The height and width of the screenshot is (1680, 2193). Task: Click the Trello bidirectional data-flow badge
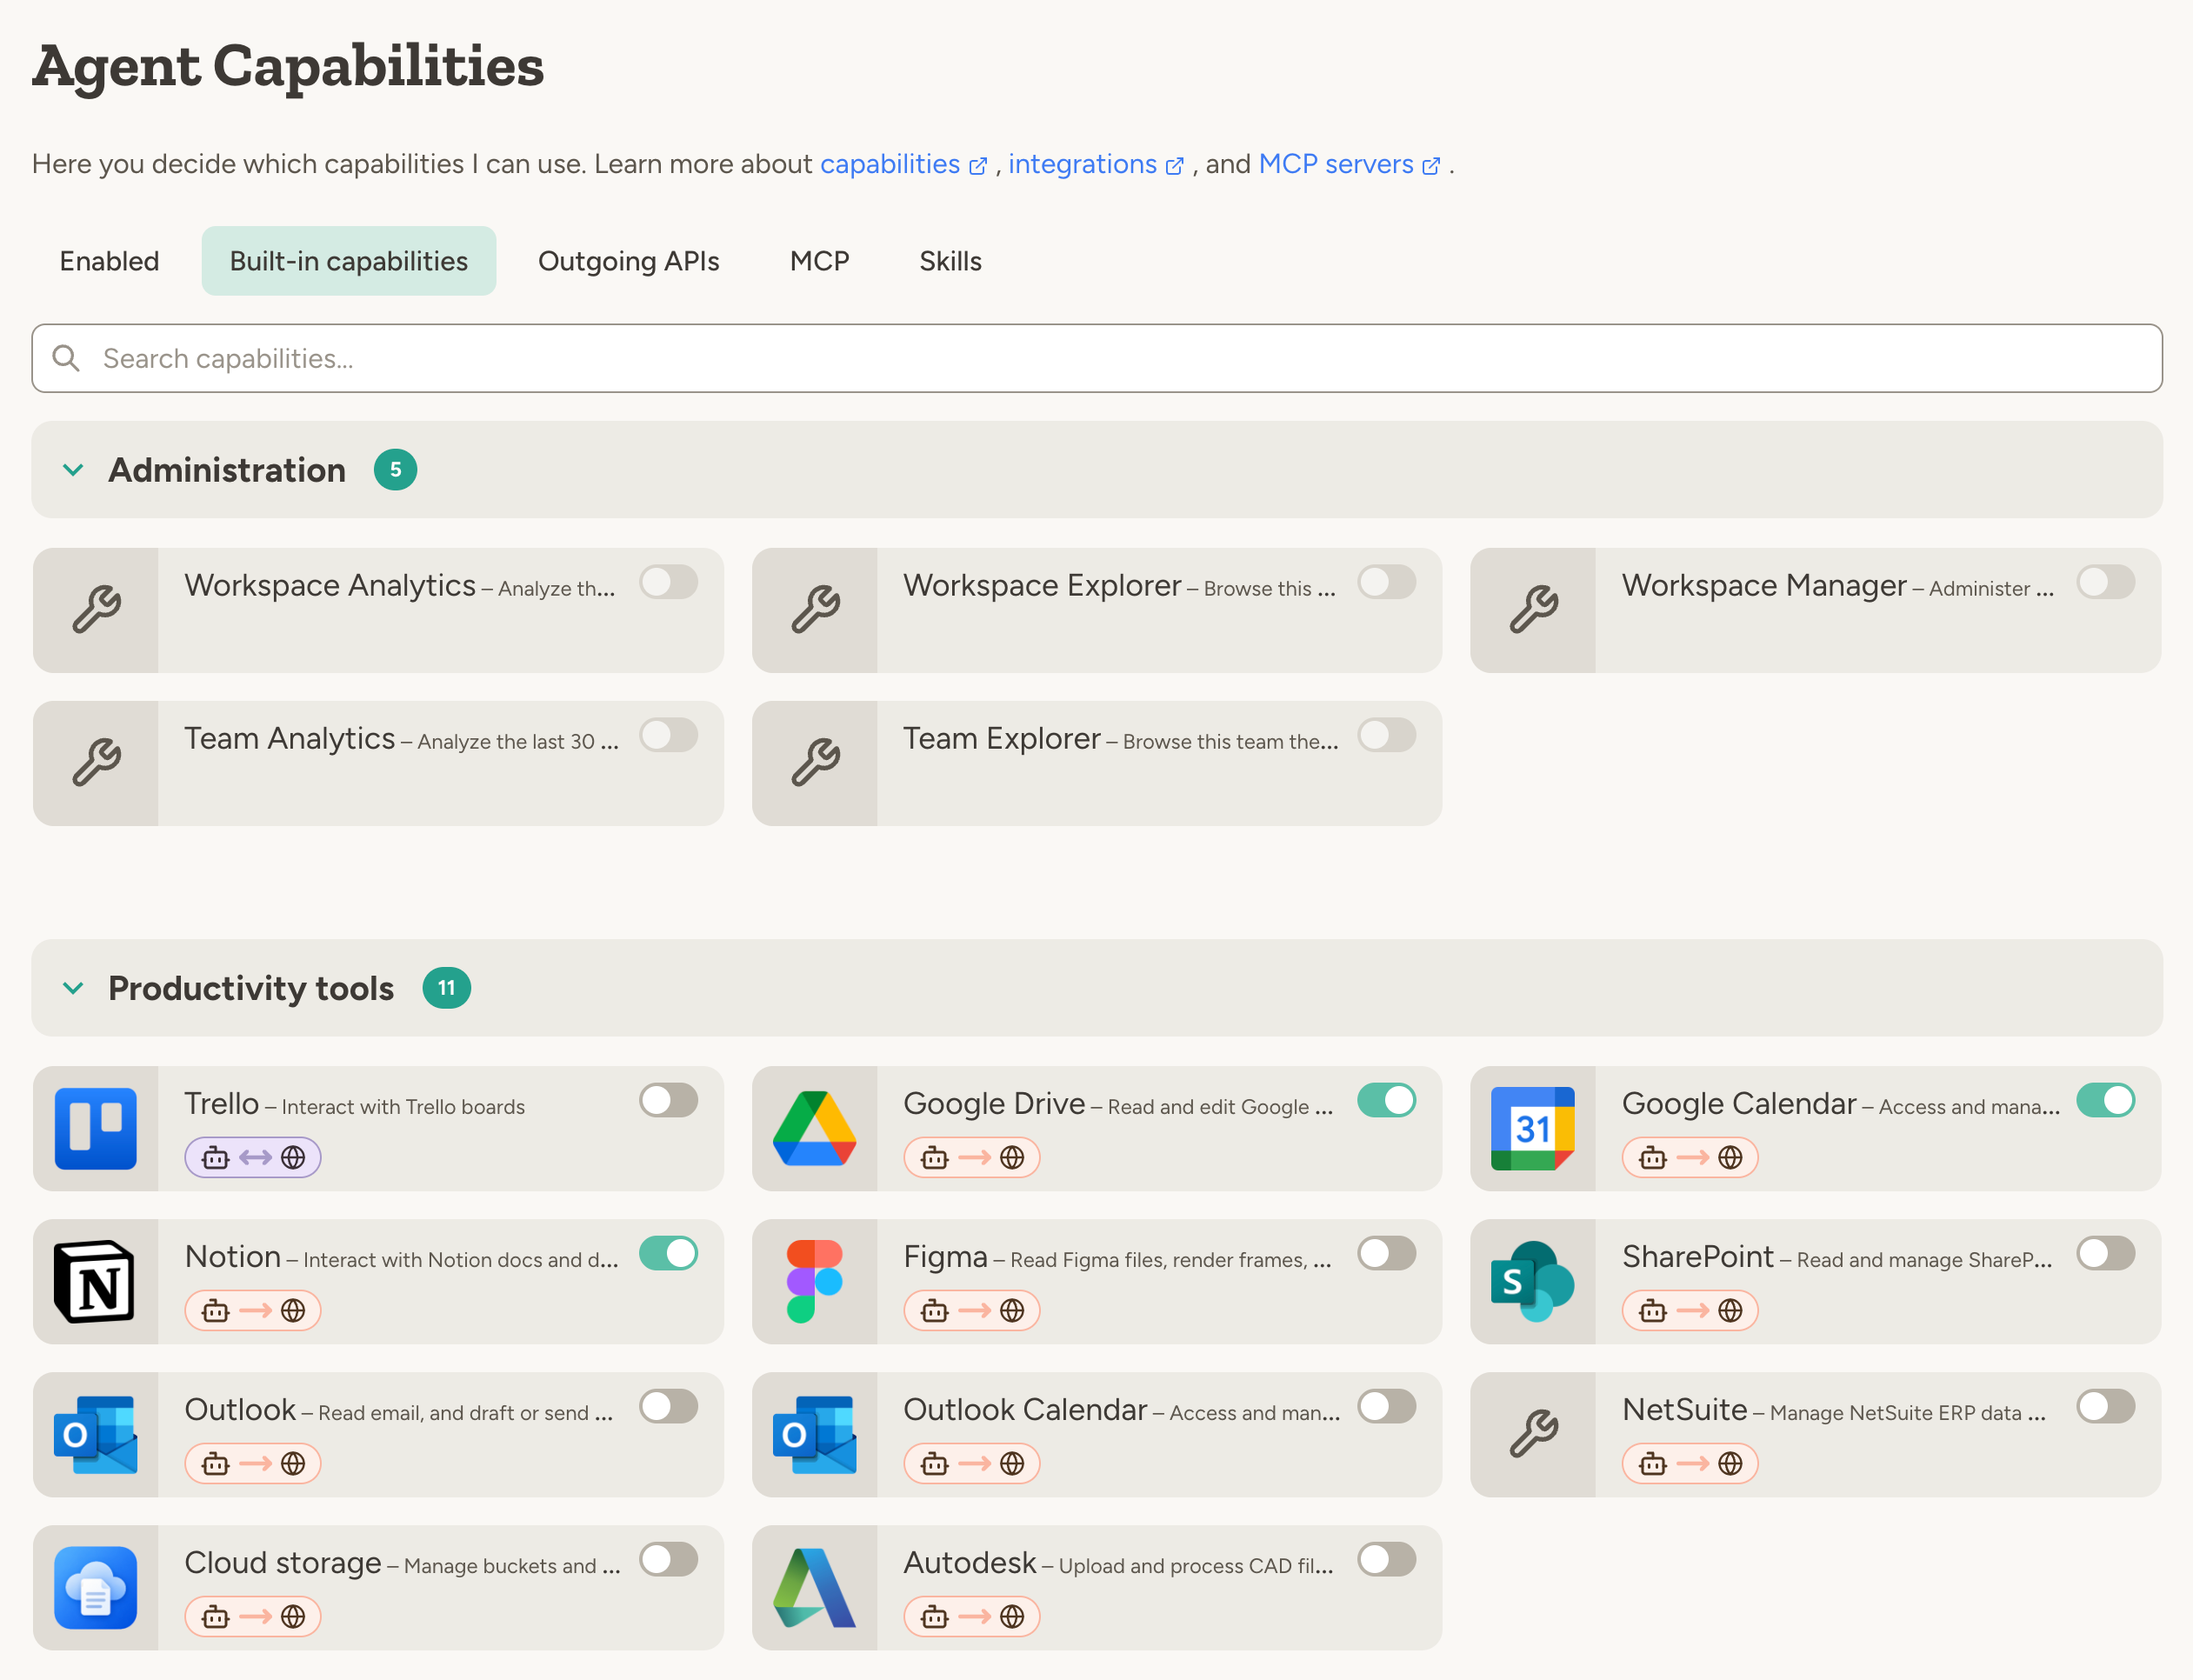pyautogui.click(x=252, y=1157)
